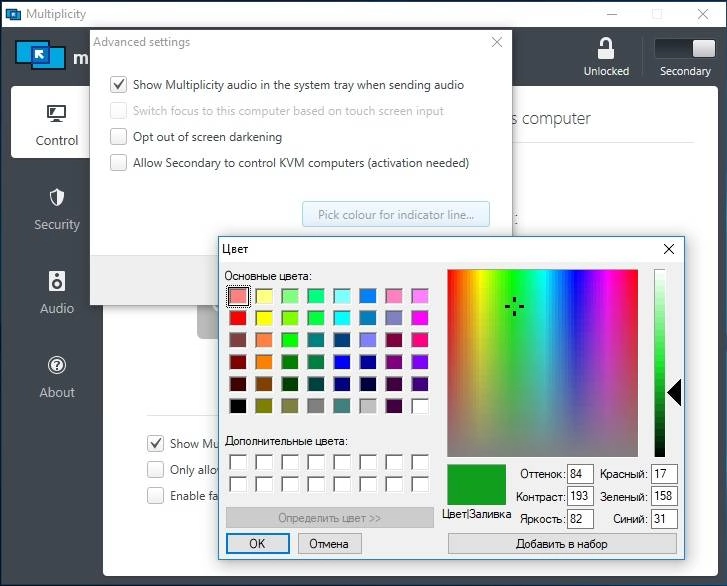Confirm colour with OK button
The width and height of the screenshot is (727, 586).
pyautogui.click(x=257, y=543)
